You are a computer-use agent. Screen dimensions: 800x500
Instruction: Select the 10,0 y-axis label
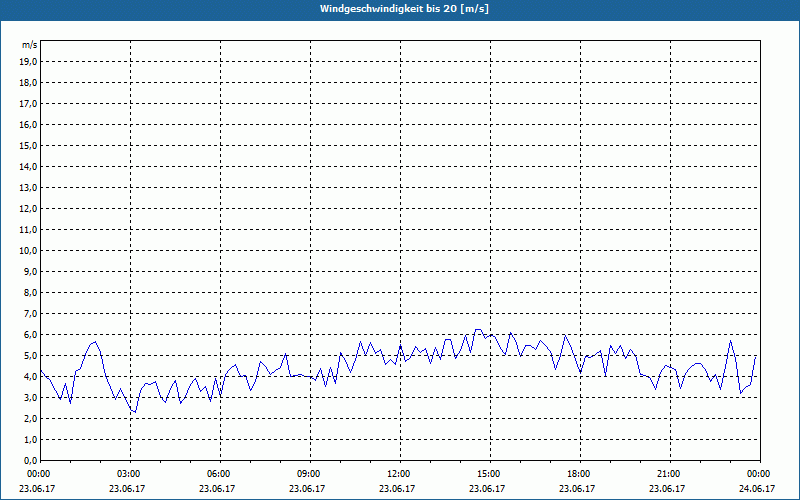point(28,251)
